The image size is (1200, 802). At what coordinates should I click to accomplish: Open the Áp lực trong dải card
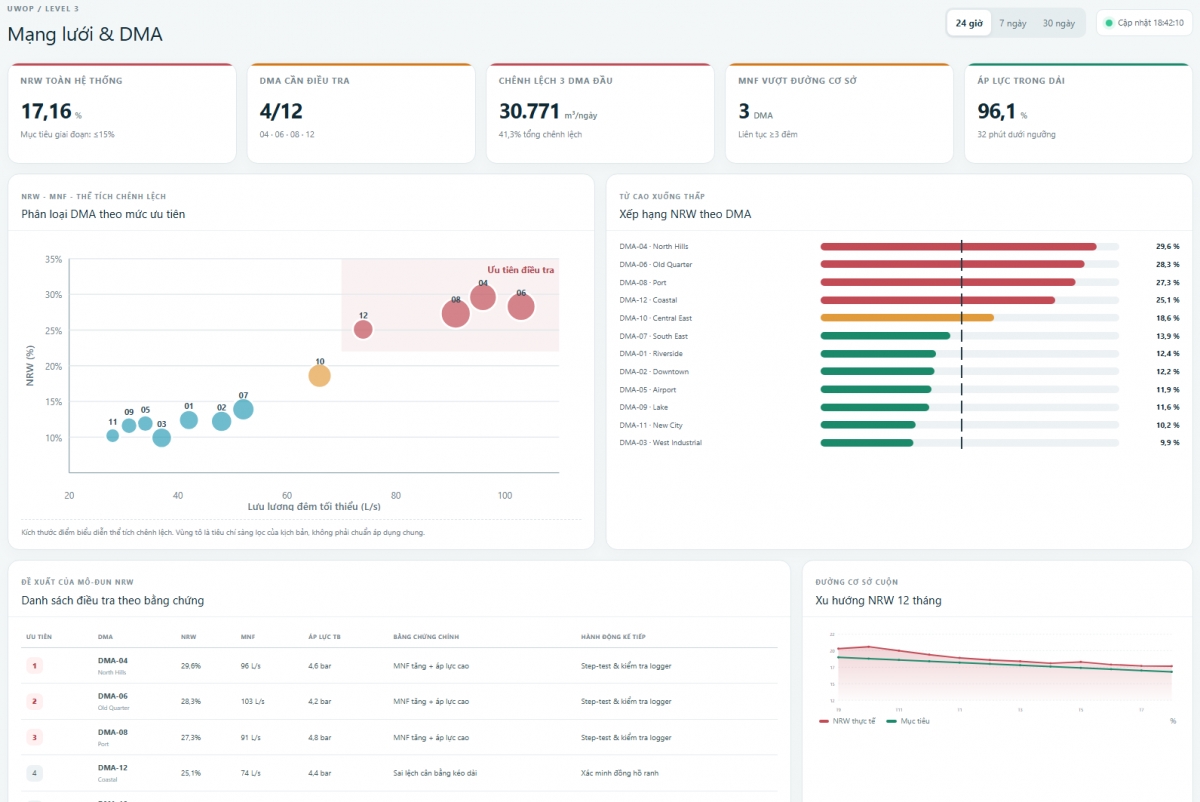click(x=1078, y=113)
